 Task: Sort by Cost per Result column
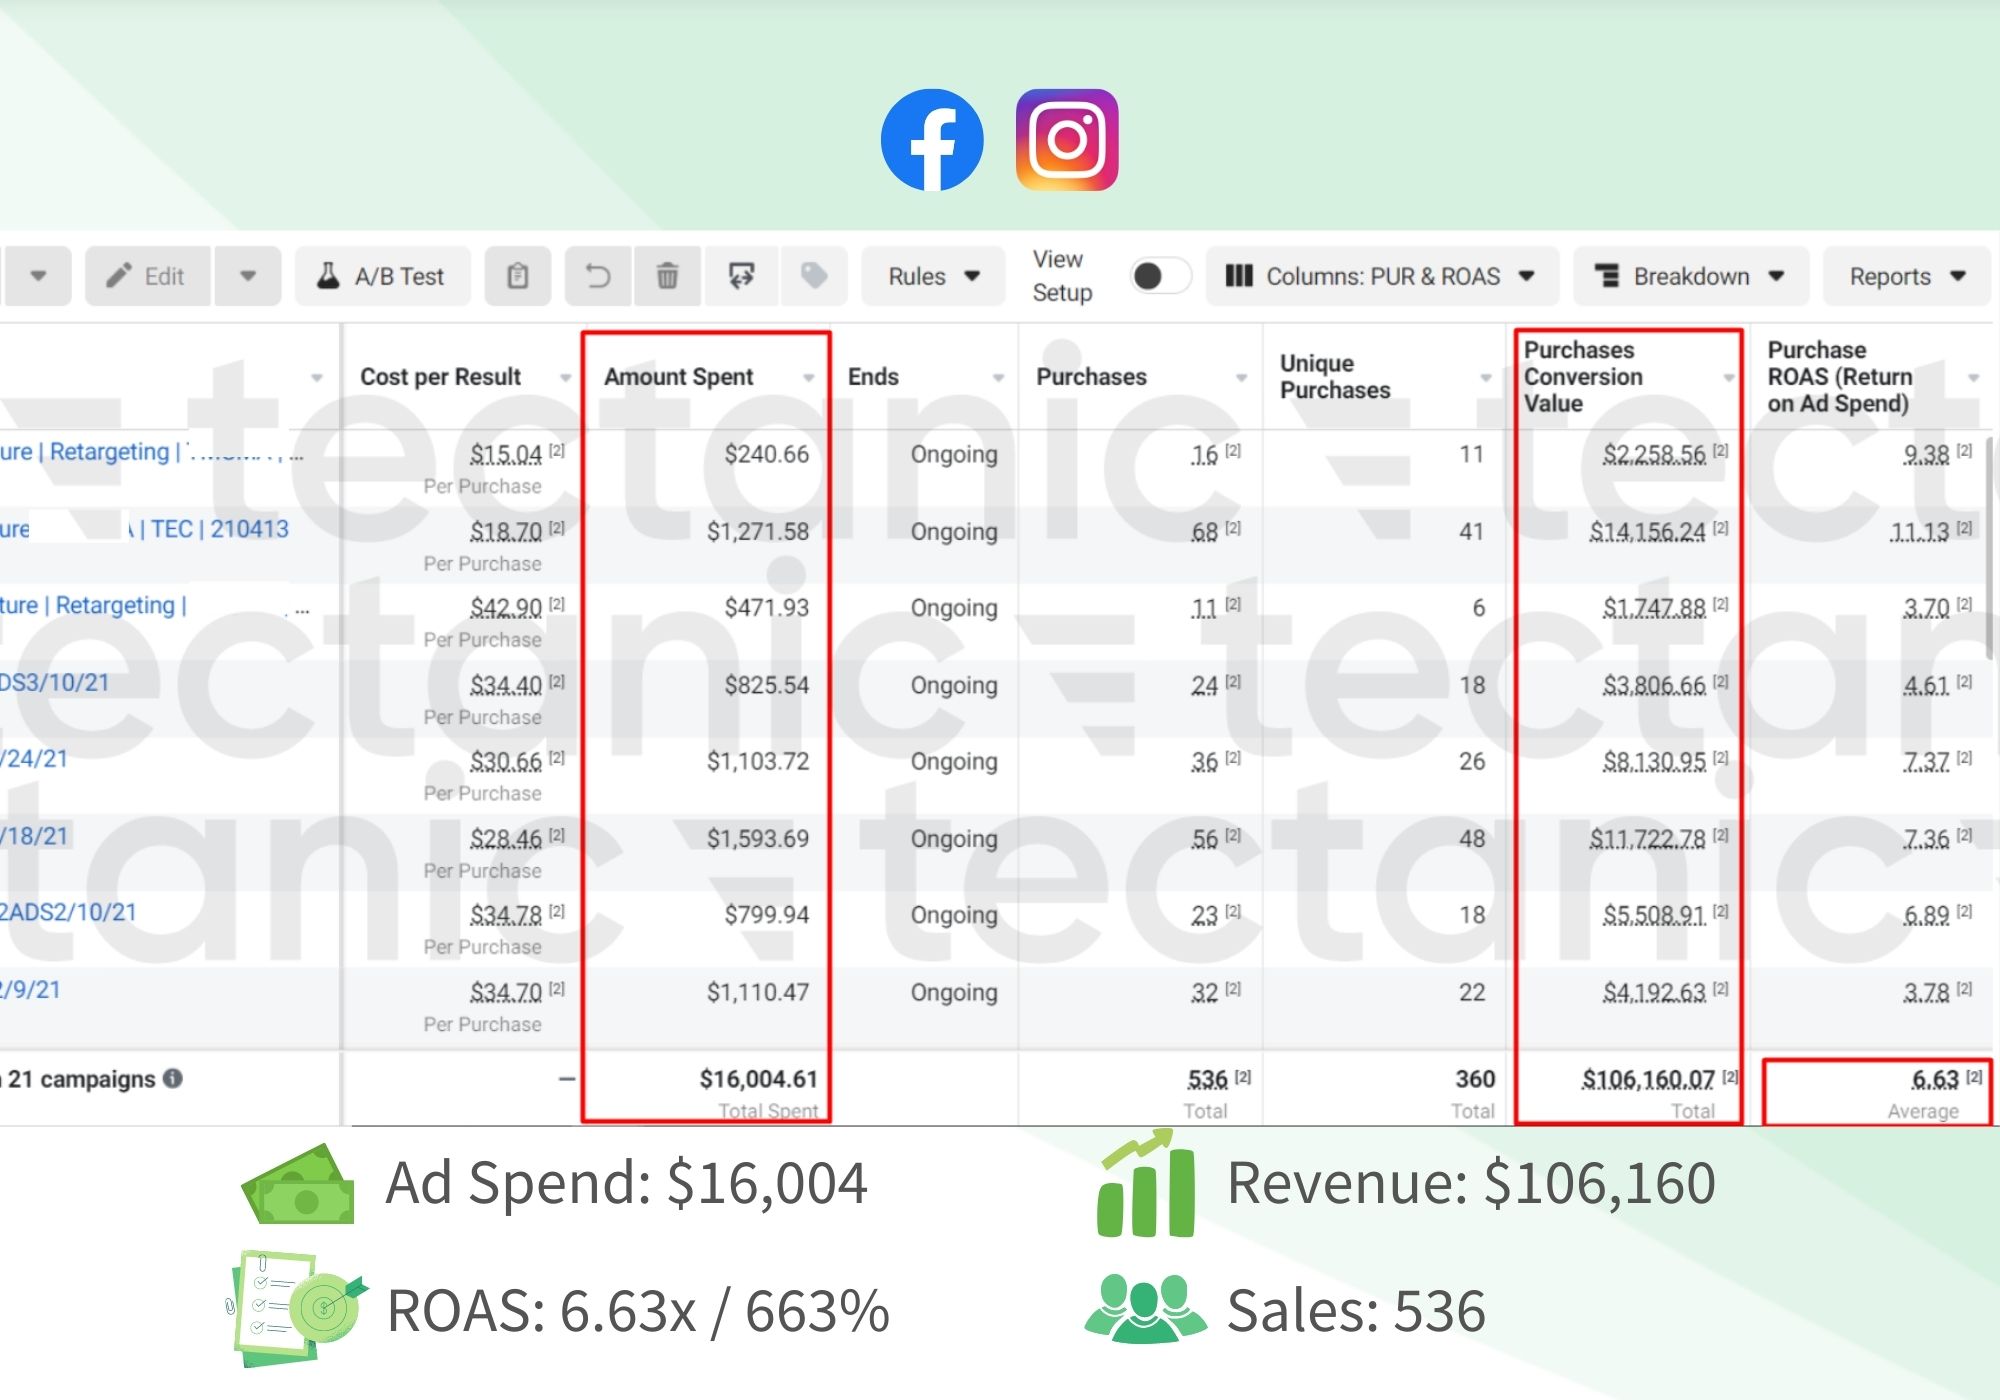pos(440,377)
